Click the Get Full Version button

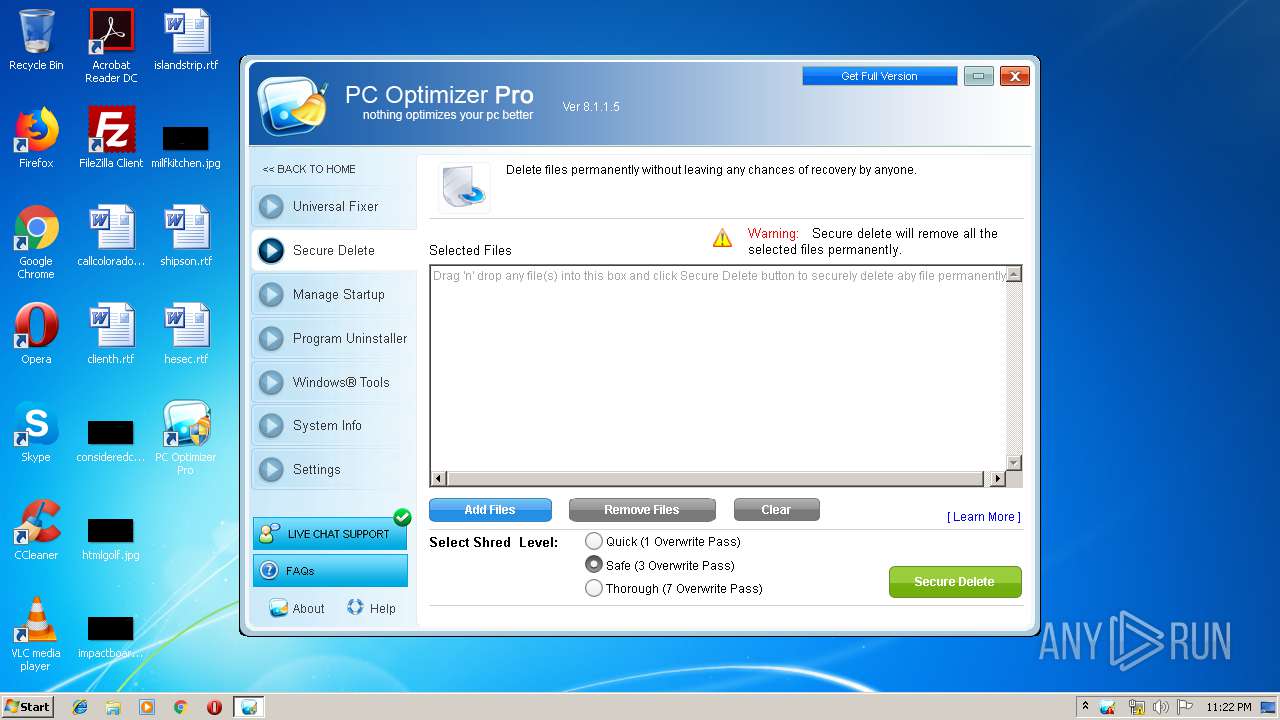click(879, 76)
